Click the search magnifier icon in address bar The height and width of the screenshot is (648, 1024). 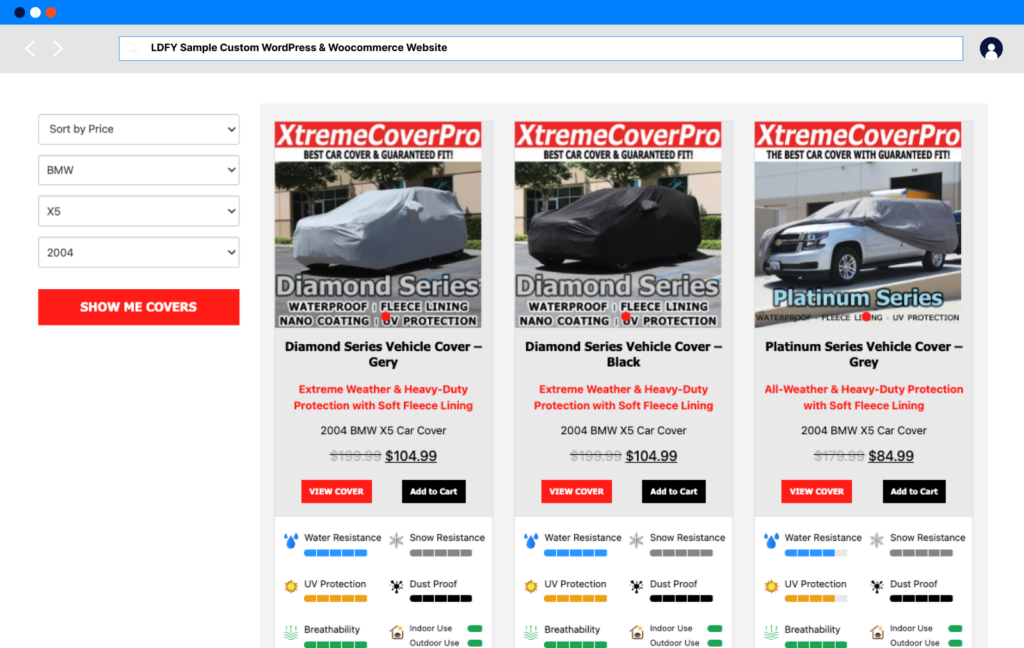pyautogui.click(x=132, y=48)
